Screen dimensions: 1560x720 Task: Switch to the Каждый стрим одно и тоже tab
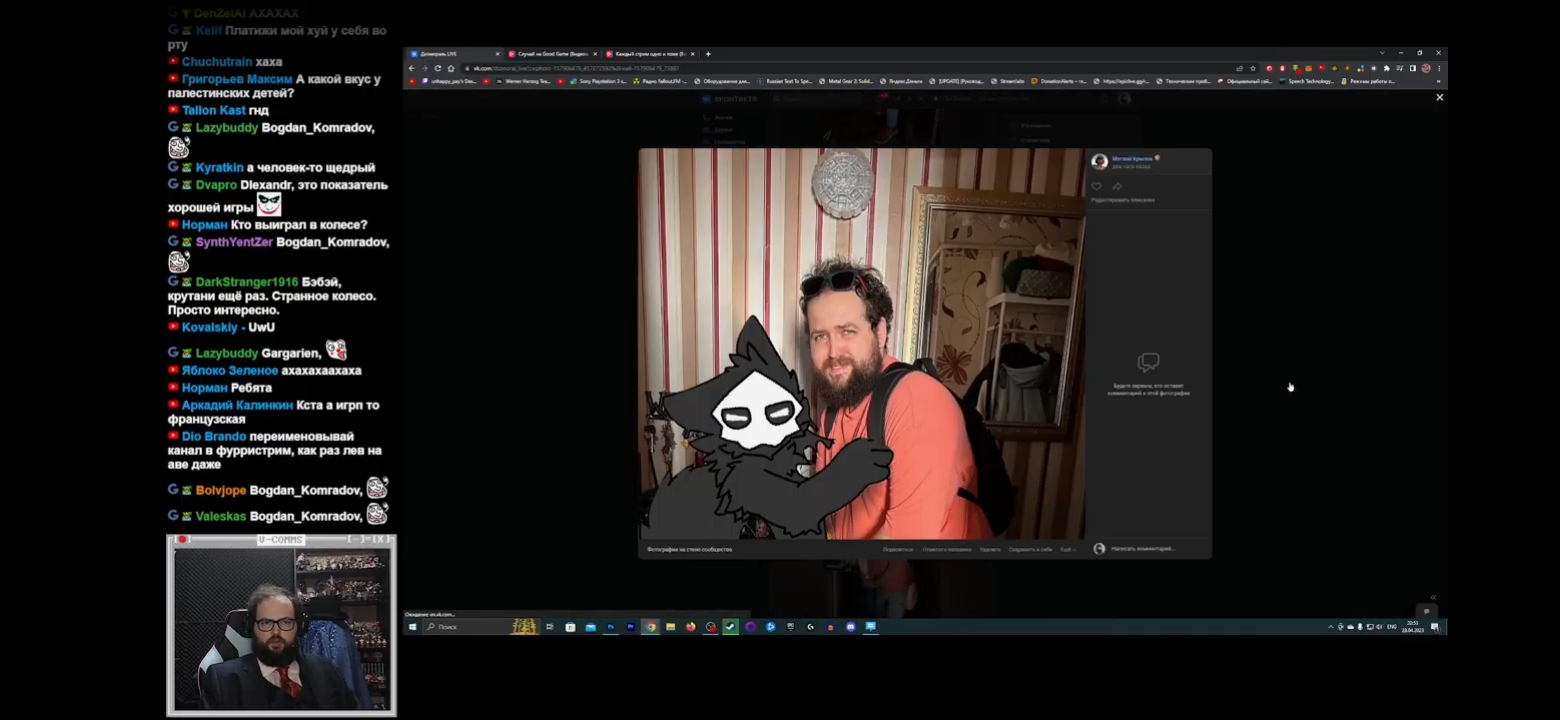tap(650, 54)
